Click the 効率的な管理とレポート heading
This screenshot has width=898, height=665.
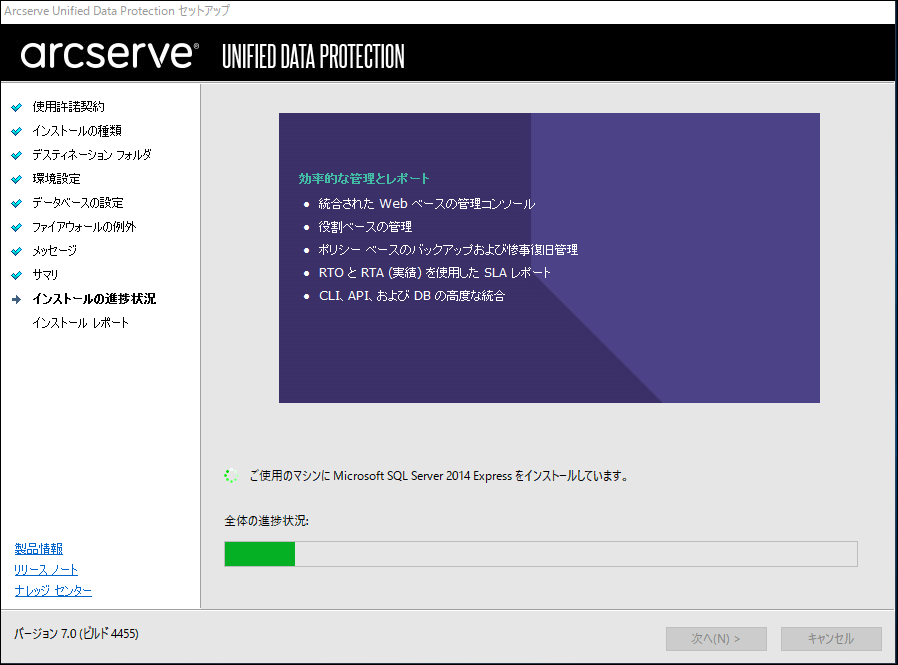coord(364,179)
